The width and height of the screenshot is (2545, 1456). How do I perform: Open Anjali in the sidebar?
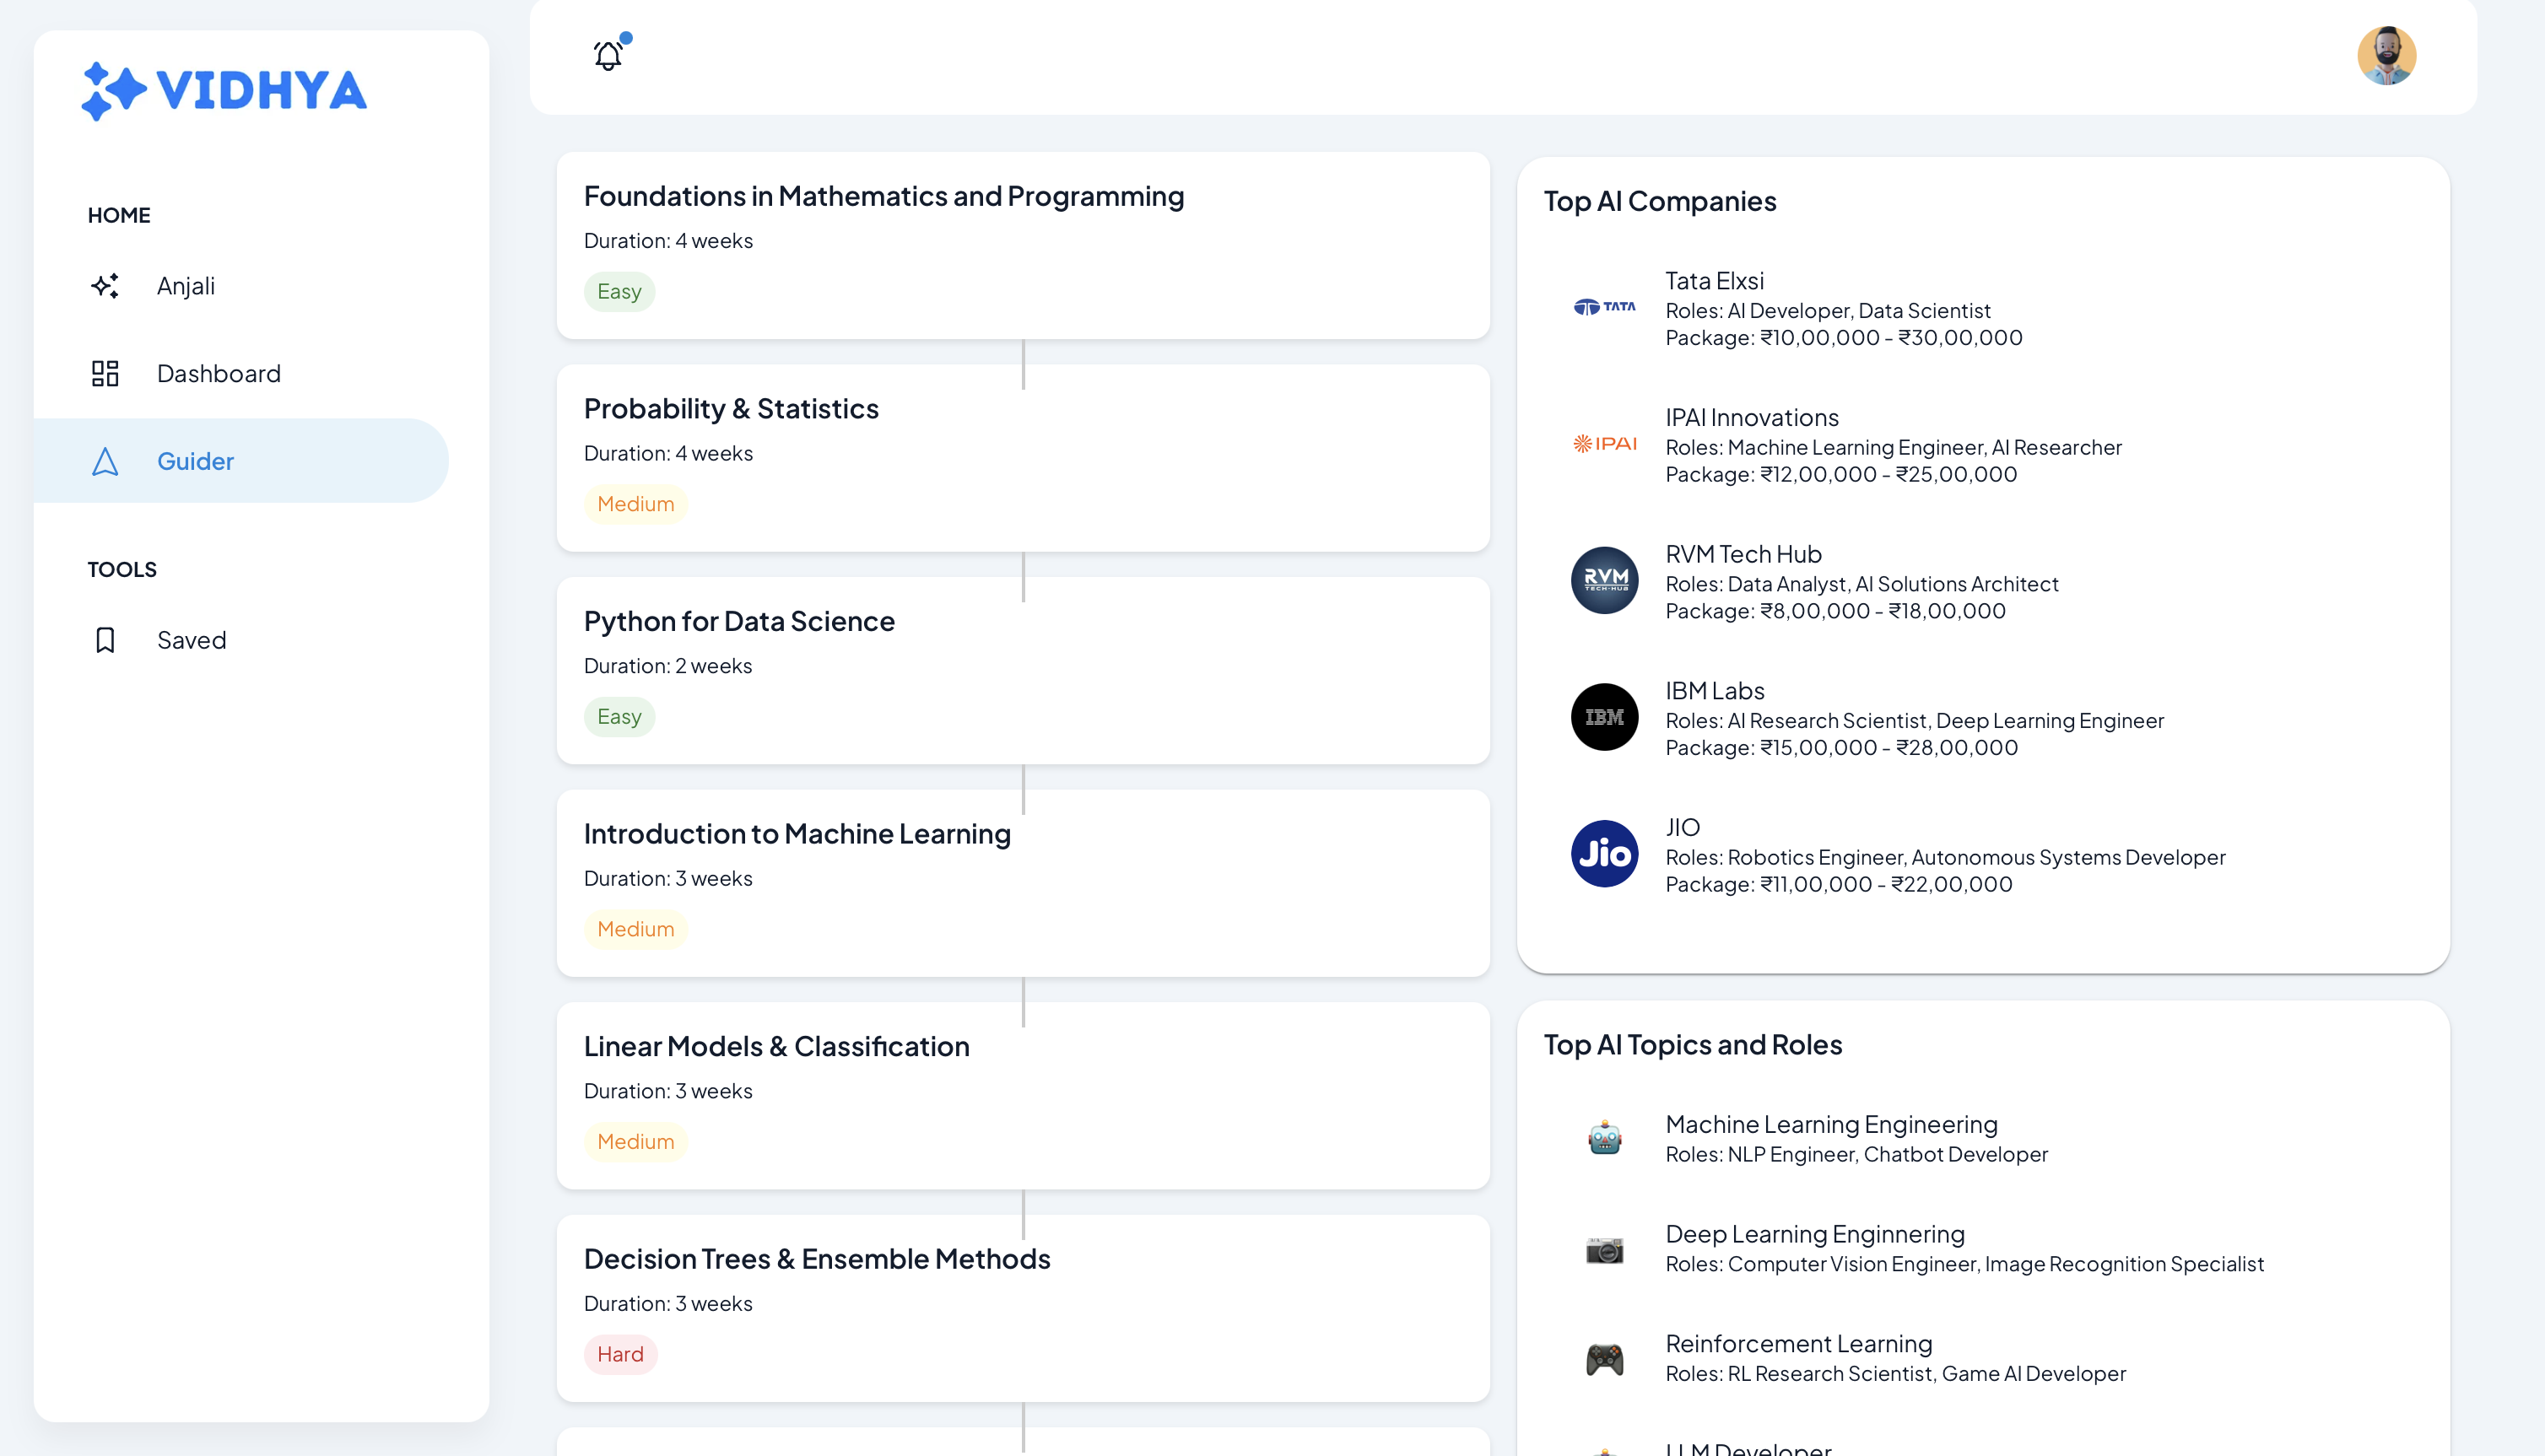pos(186,286)
